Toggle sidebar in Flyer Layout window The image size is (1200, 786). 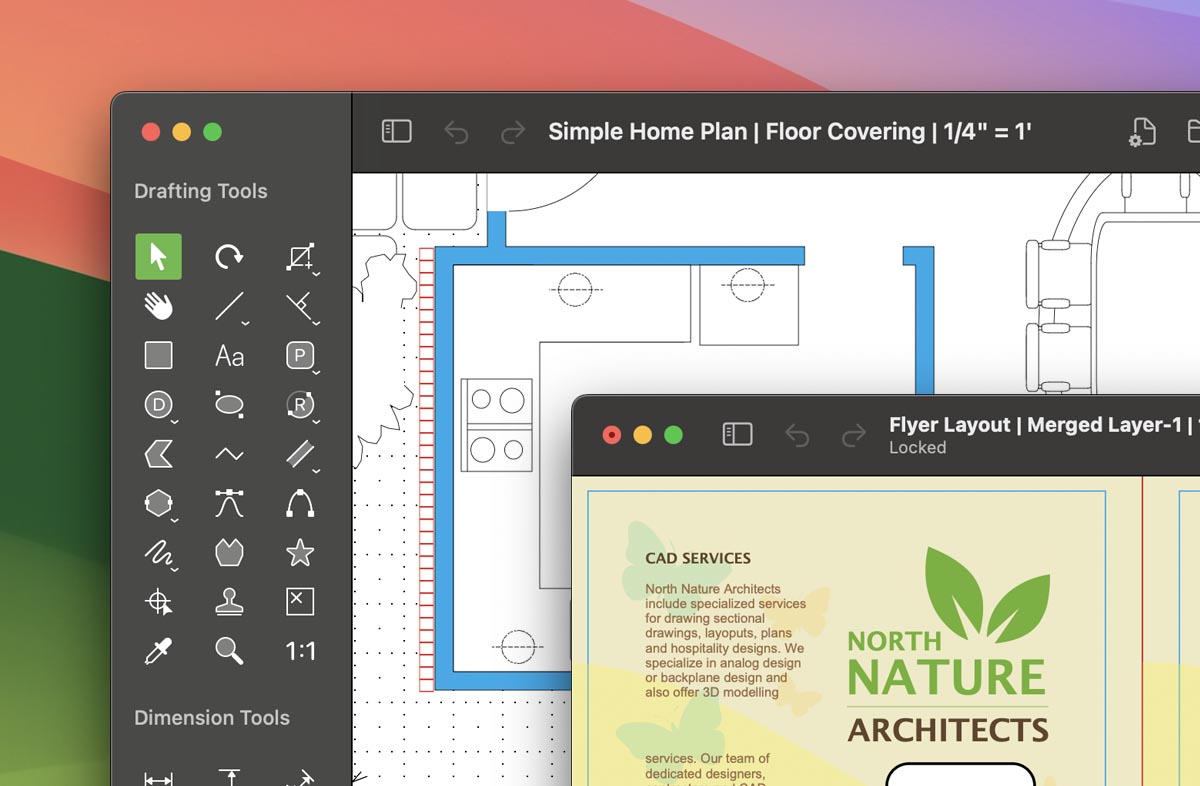point(737,434)
